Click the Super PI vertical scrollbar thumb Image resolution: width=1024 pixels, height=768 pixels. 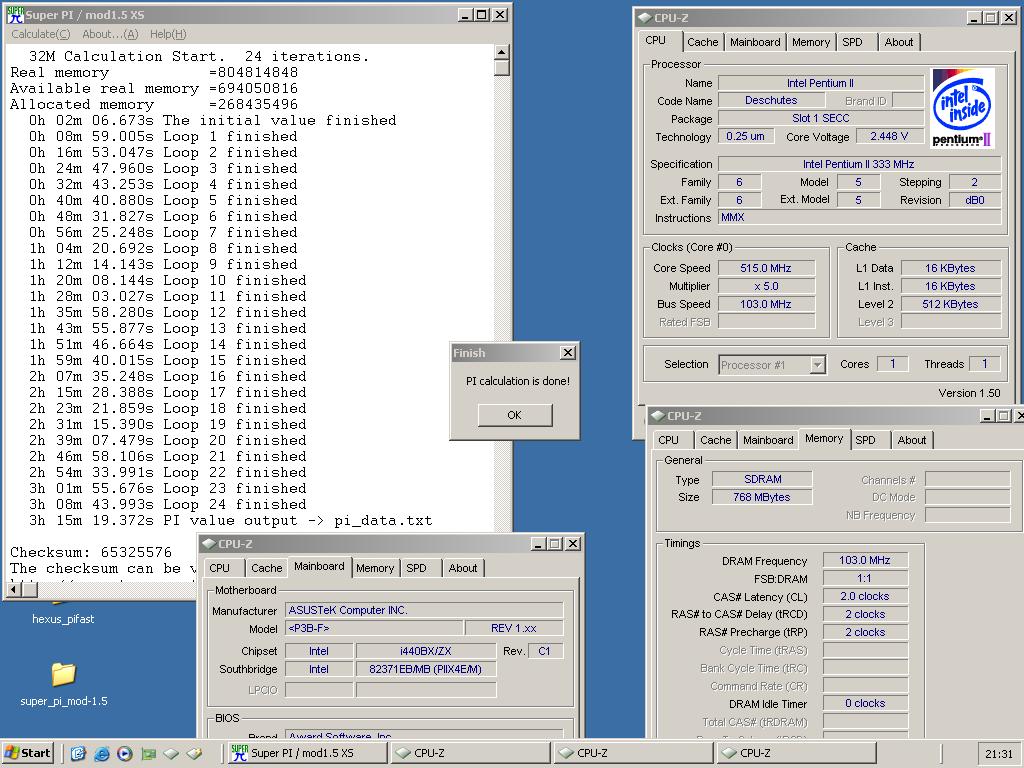502,67
